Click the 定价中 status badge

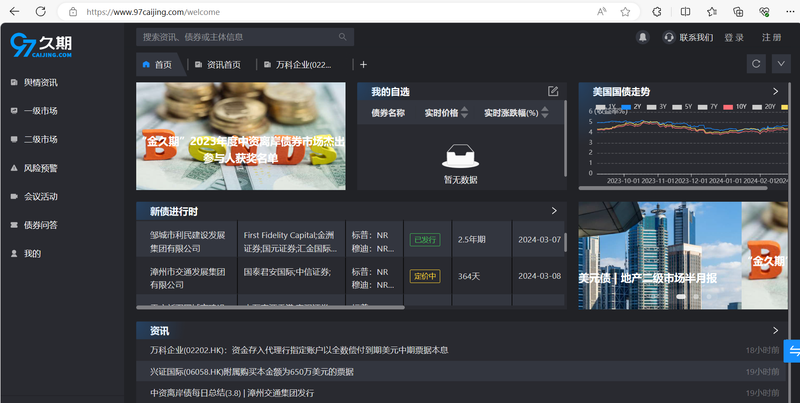(x=425, y=276)
